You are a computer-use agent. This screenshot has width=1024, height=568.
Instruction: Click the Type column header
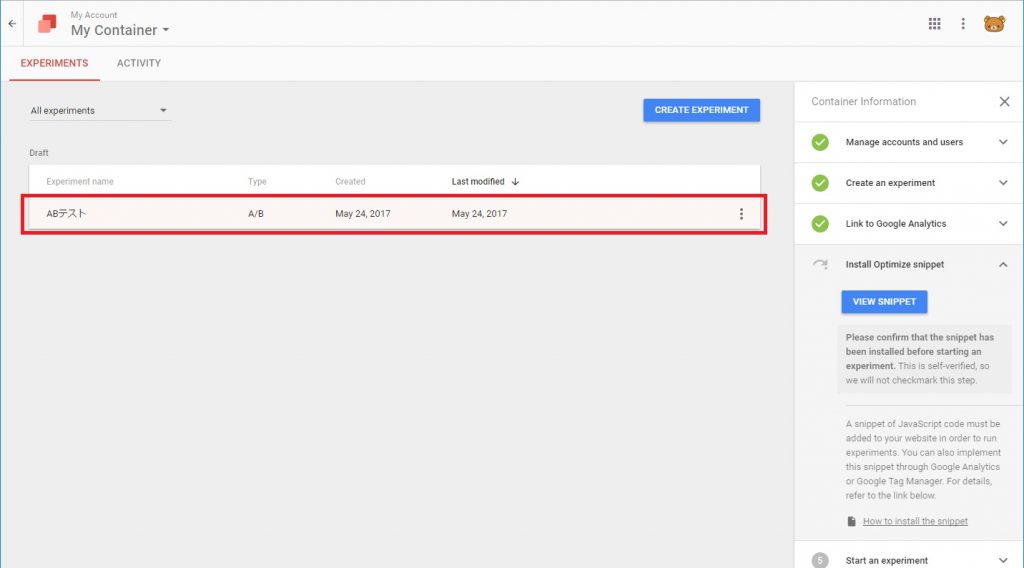click(257, 181)
